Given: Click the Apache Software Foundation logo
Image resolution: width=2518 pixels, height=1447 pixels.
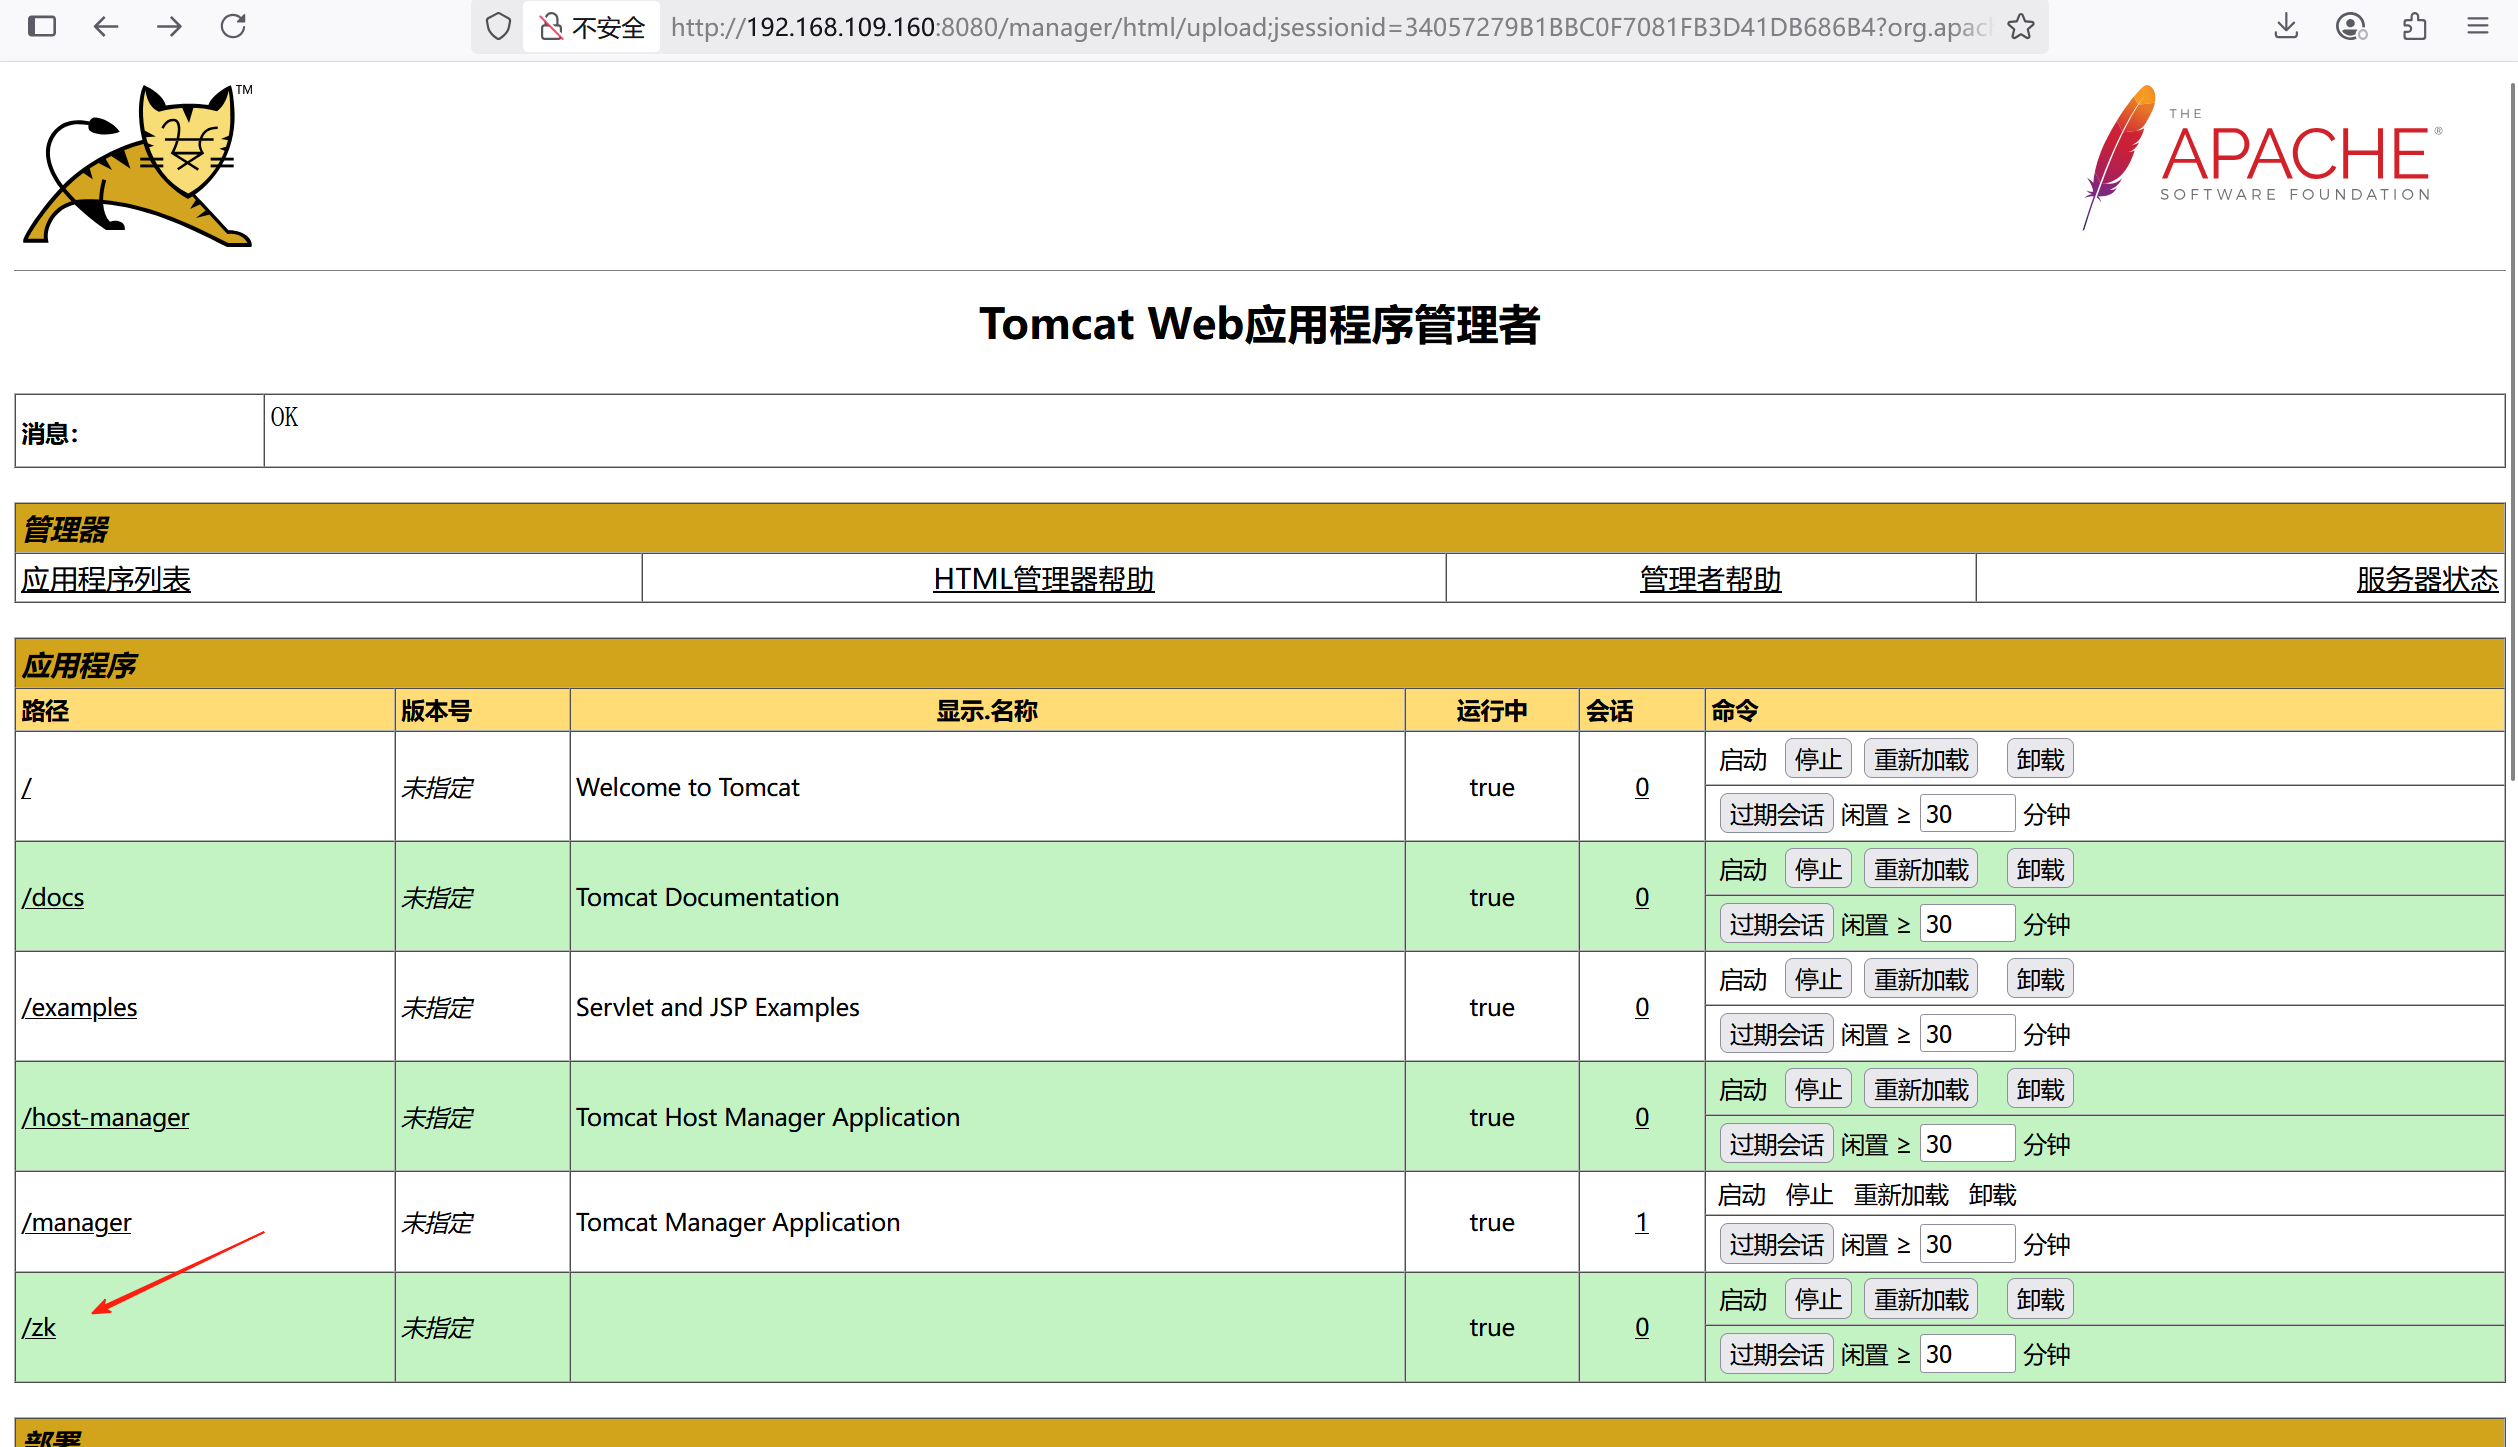Looking at the screenshot, I should tap(2263, 157).
